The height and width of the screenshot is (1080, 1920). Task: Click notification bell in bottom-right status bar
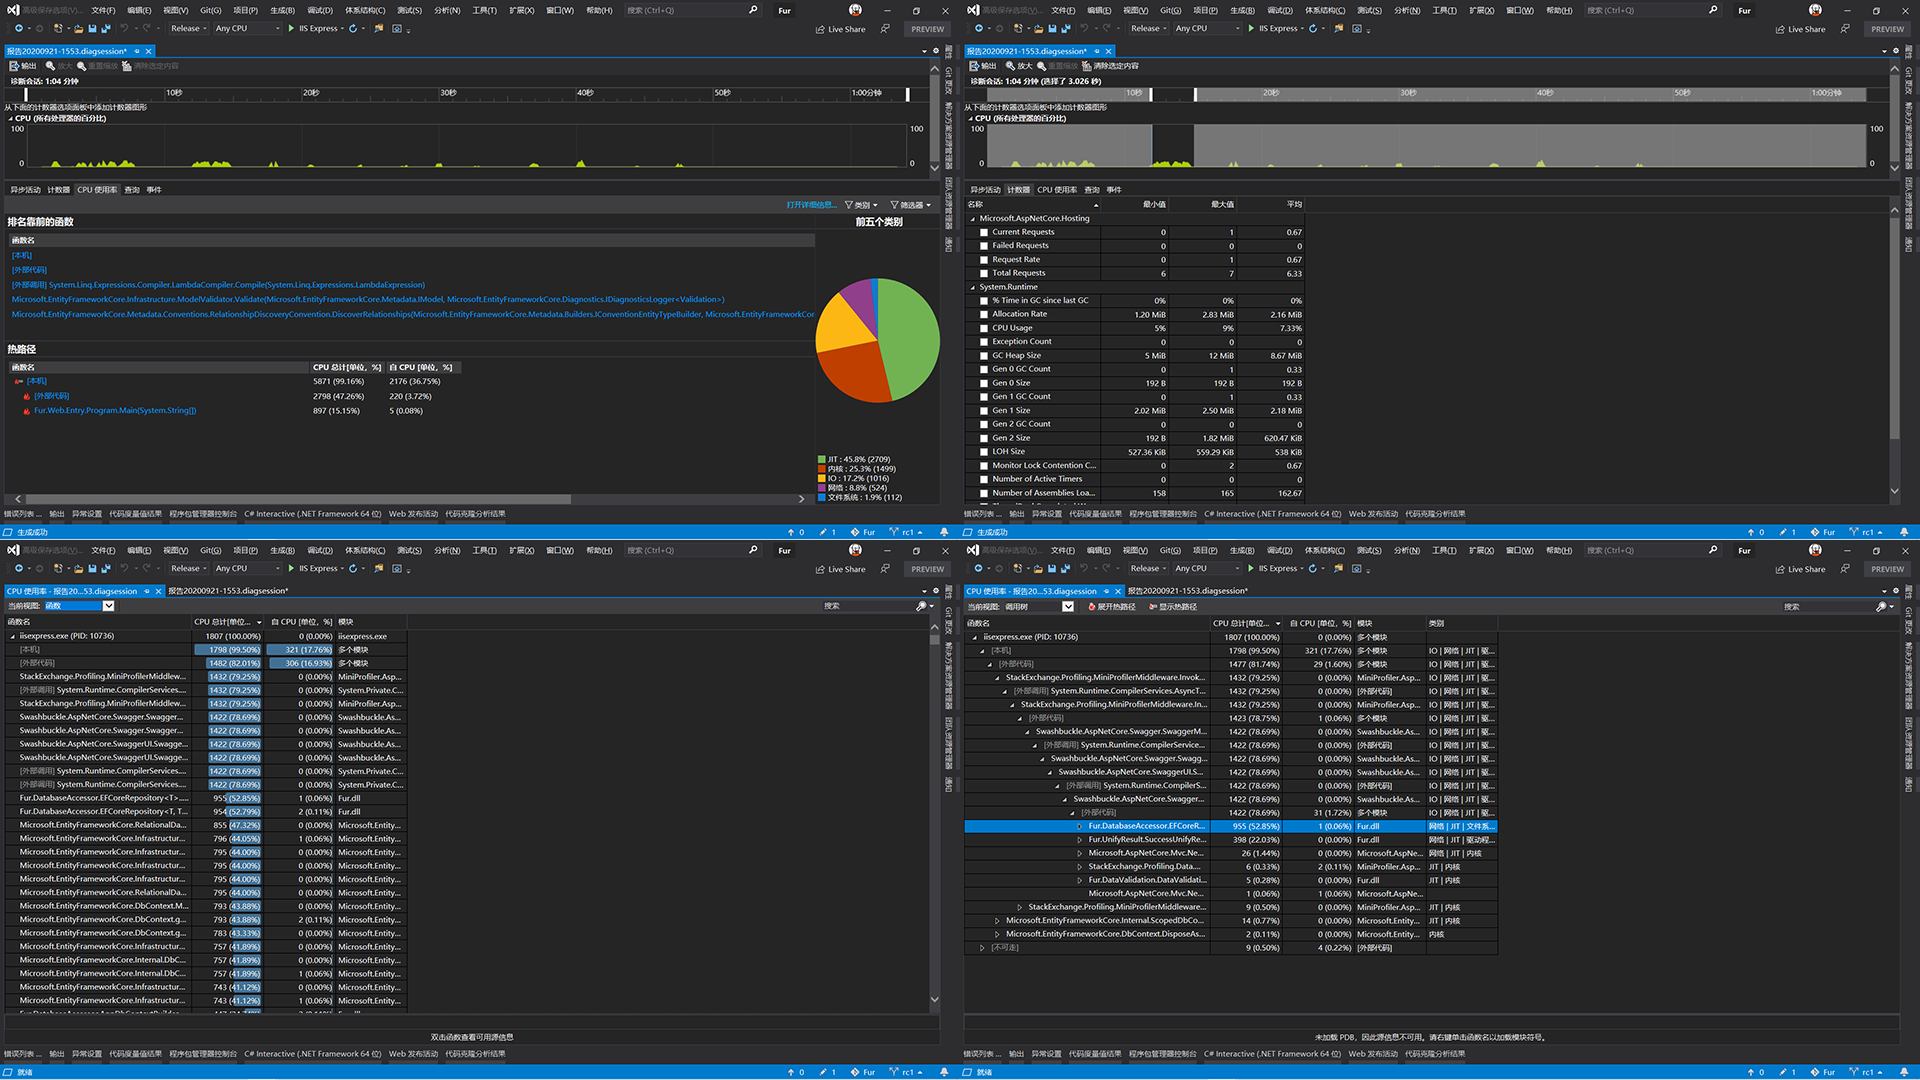(1903, 1072)
